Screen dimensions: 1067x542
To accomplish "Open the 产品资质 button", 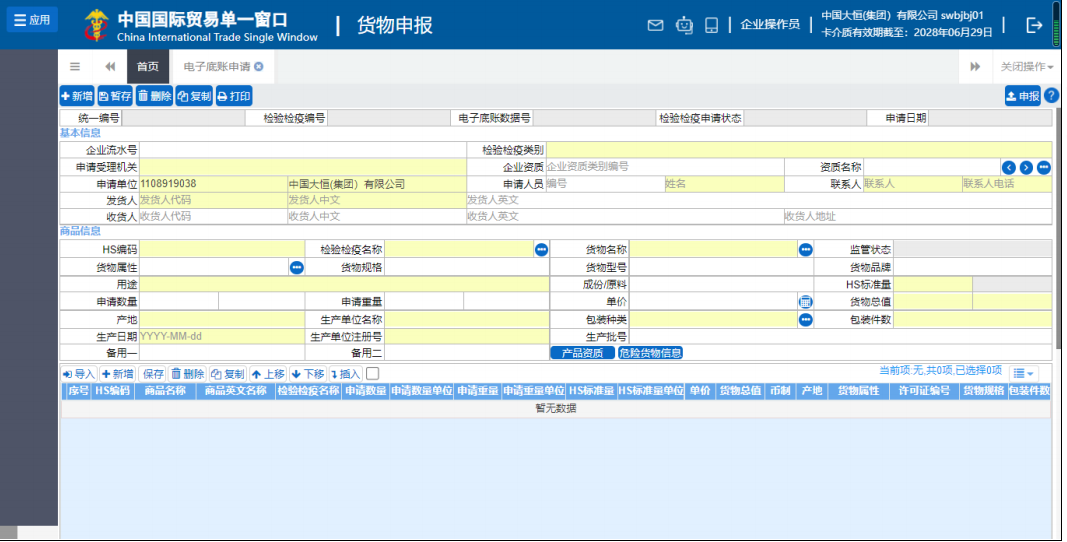I will [x=582, y=353].
